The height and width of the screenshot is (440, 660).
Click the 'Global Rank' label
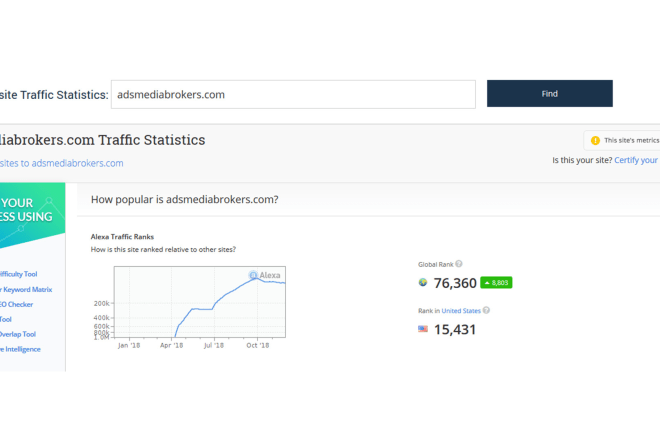[x=436, y=264]
